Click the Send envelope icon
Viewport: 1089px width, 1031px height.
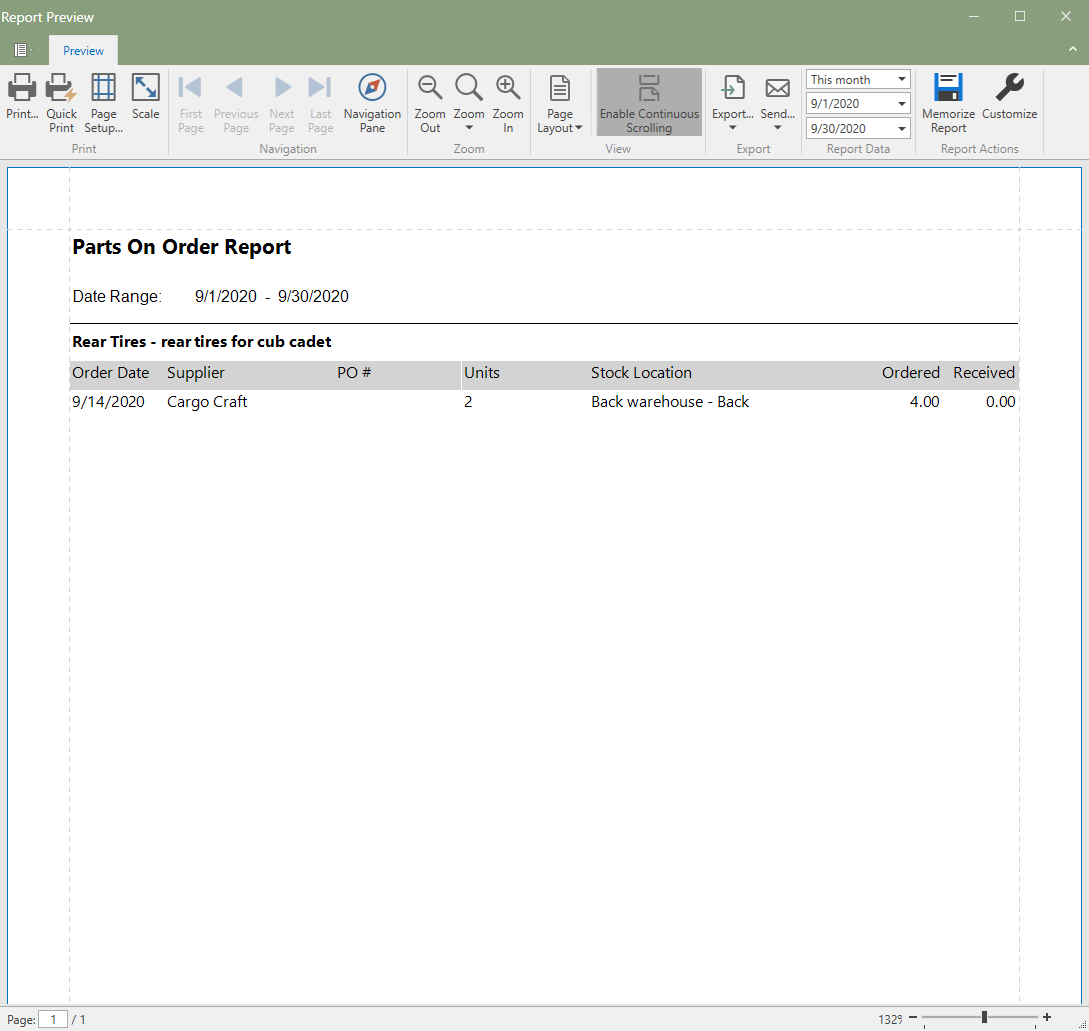click(x=777, y=88)
